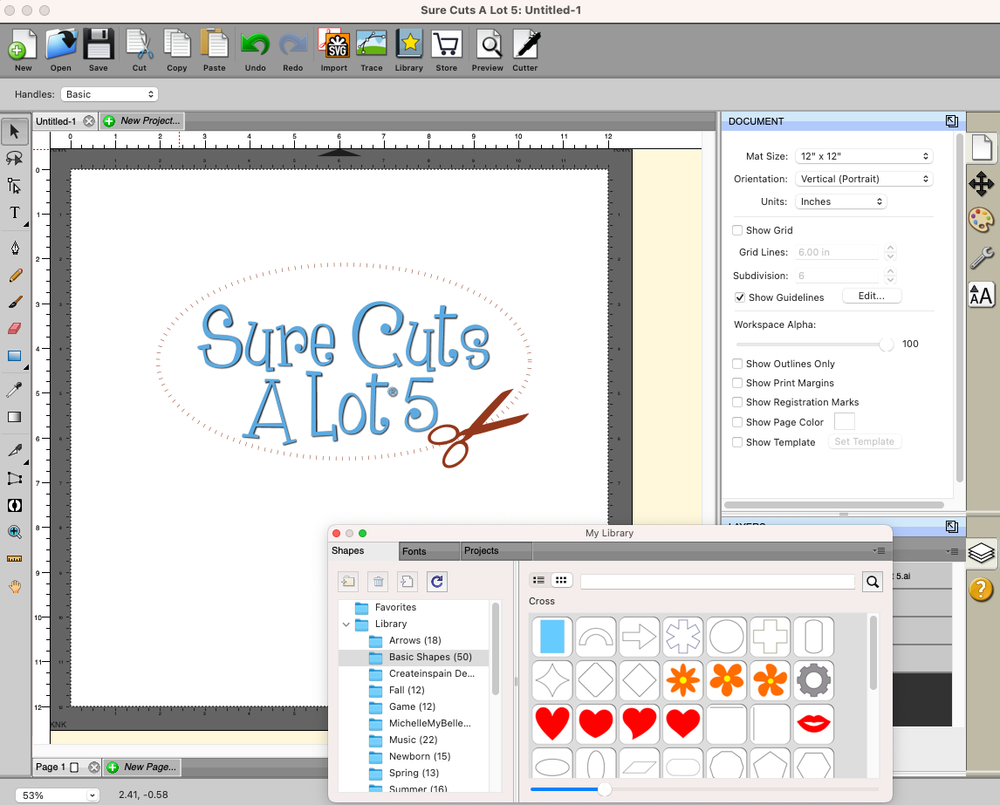Launch the cut Preview
Image resolution: width=1000 pixels, height=805 pixels.
click(x=488, y=45)
